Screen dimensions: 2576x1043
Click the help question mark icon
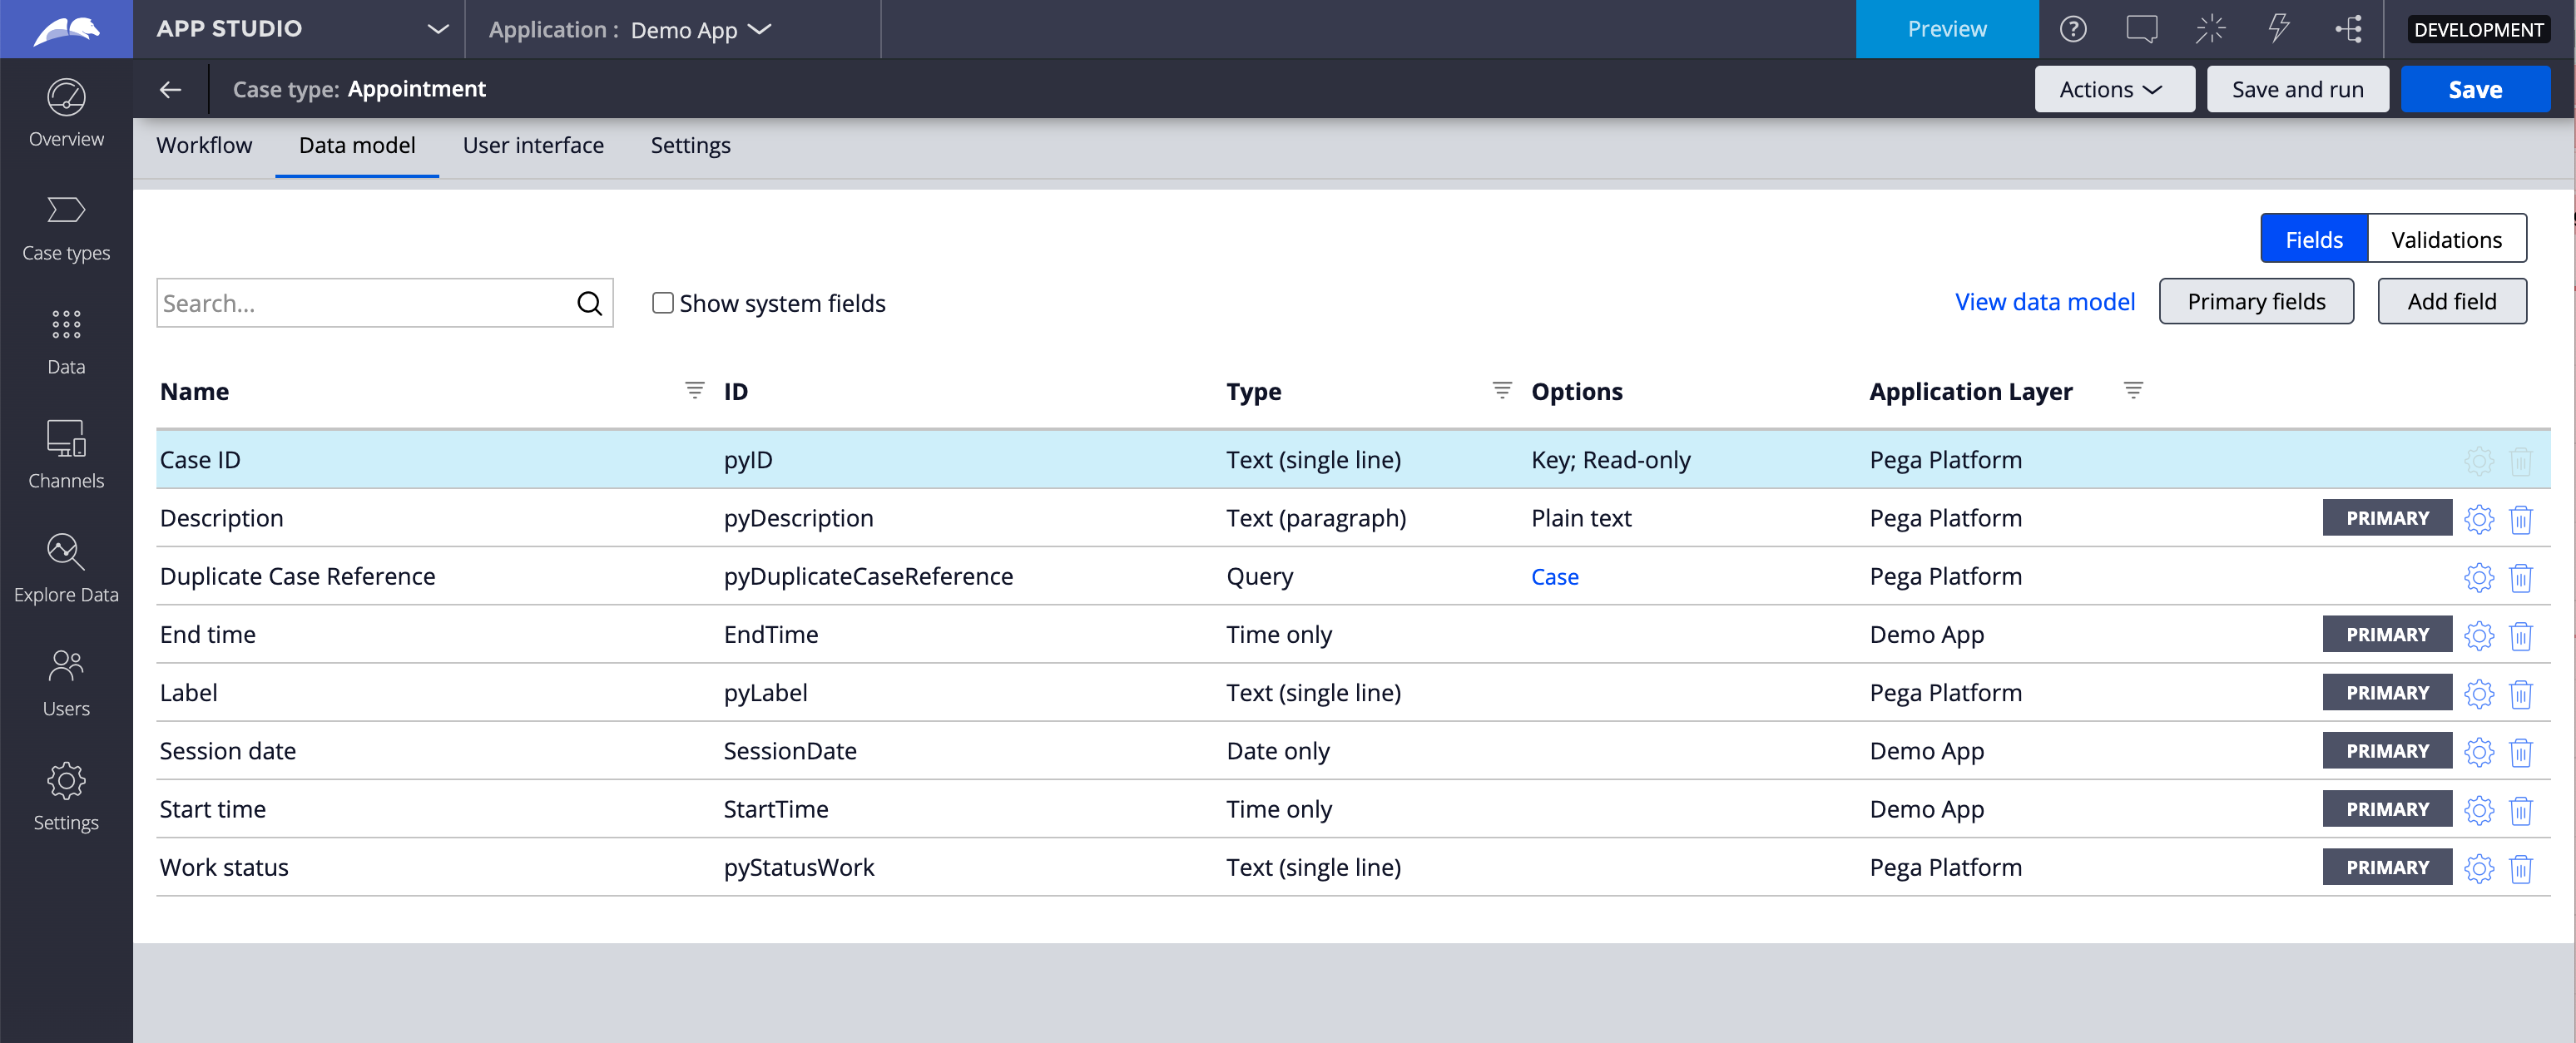coord(2073,29)
